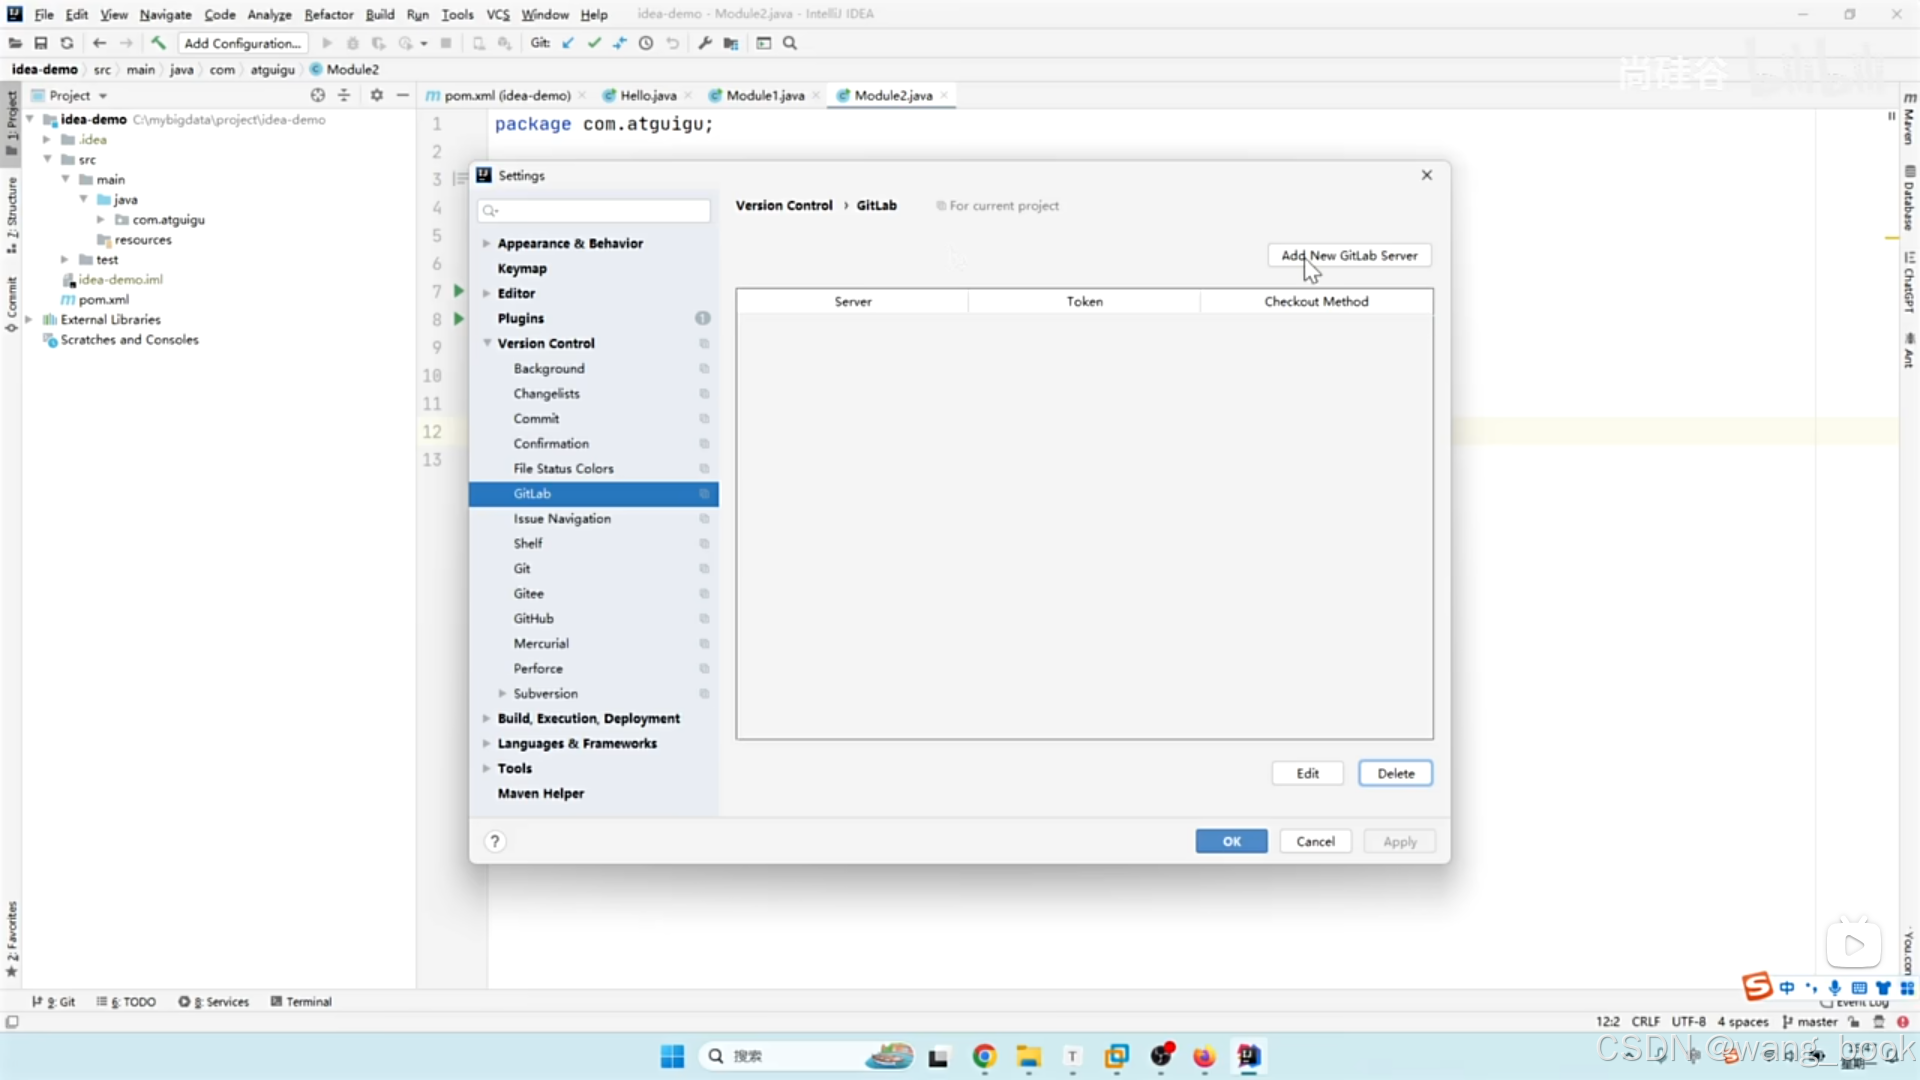Click the Collapse All icon in Project panel

coord(344,95)
